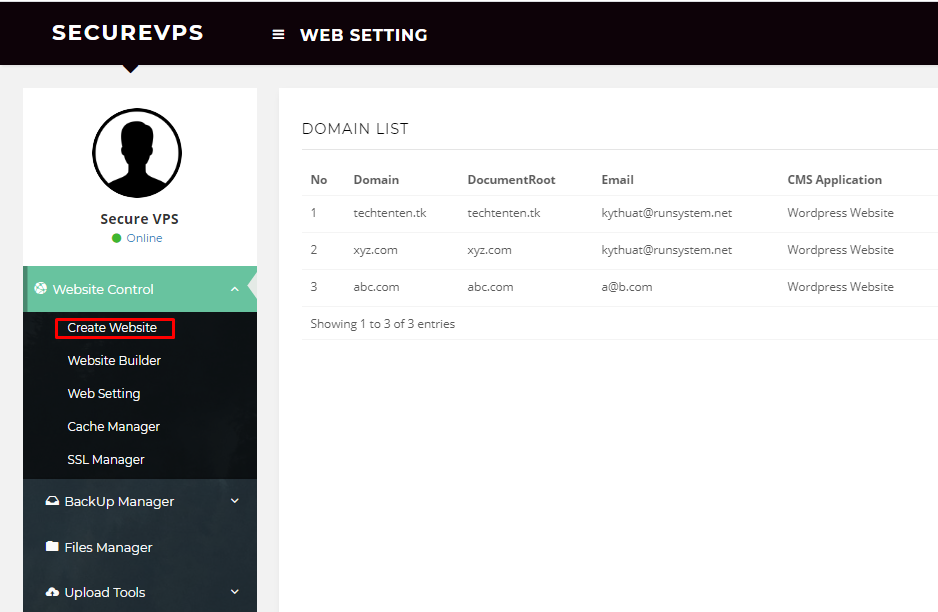Sort by Email column header
938x612 pixels.
click(617, 179)
